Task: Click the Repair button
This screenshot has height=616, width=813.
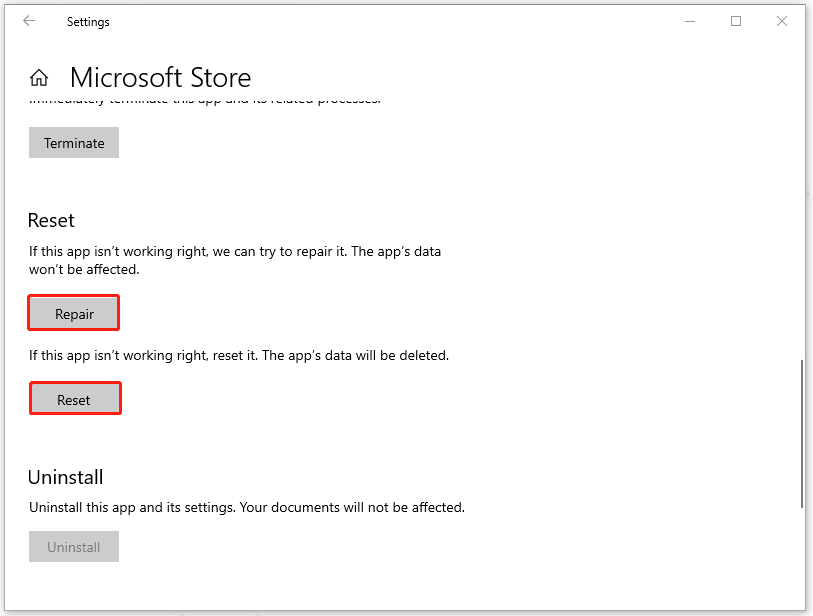Action: tap(74, 314)
